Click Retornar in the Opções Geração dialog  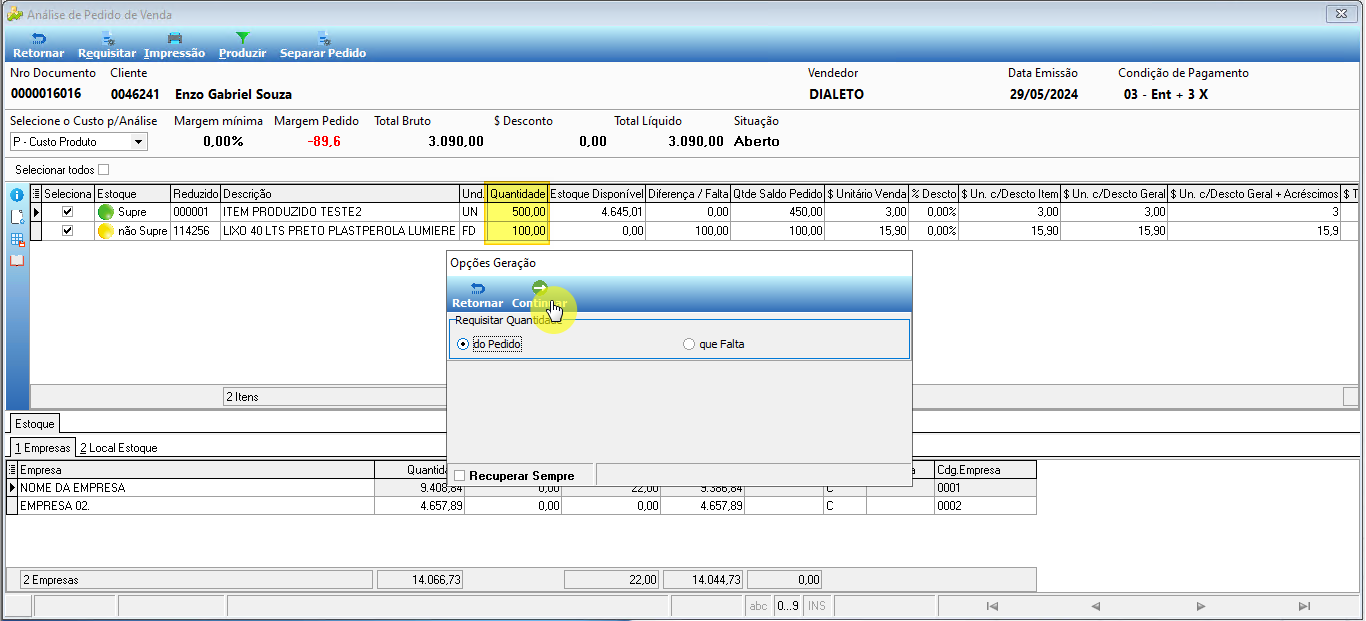[478, 295]
